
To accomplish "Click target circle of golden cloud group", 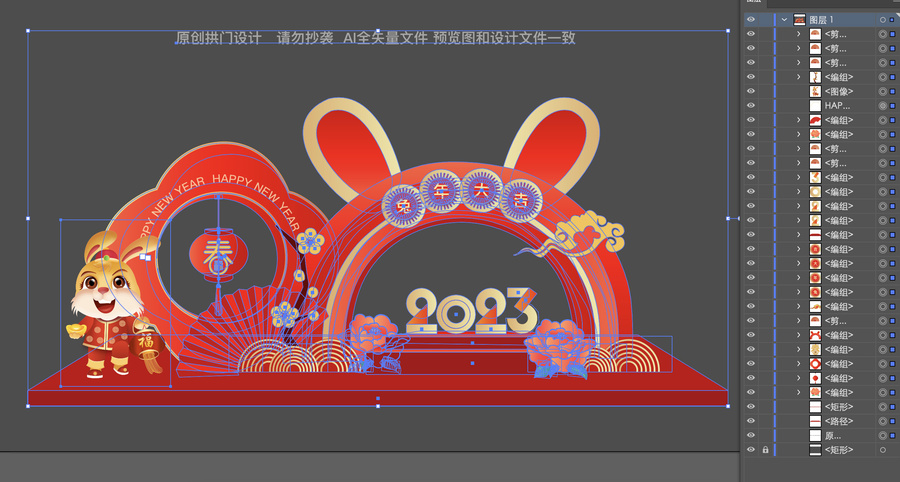I will click(883, 306).
